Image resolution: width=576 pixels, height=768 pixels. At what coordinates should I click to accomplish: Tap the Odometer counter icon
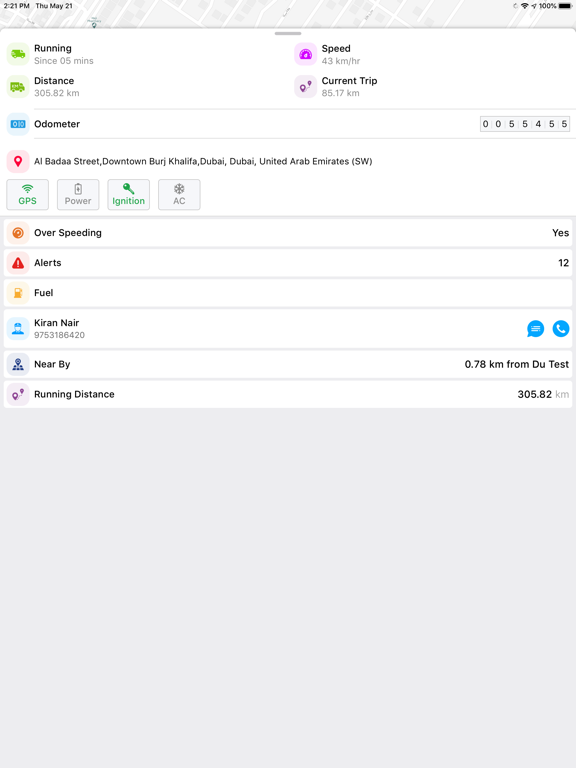(18, 124)
